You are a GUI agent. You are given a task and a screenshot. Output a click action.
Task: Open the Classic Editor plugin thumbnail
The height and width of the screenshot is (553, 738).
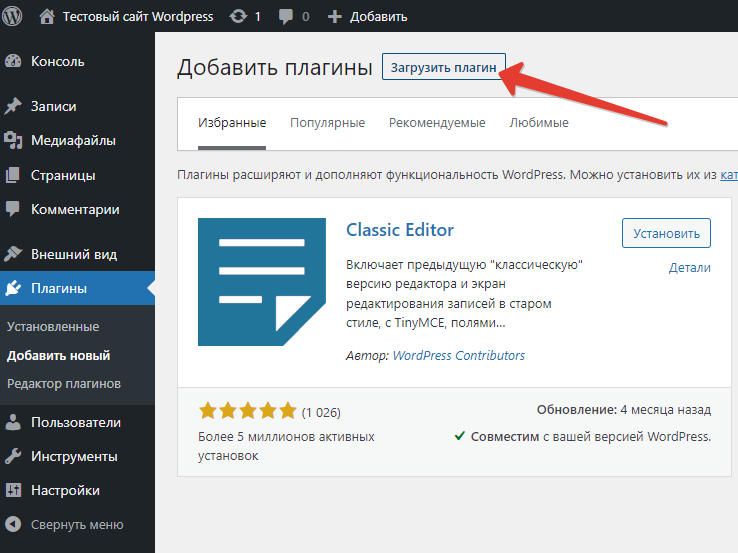(262, 282)
